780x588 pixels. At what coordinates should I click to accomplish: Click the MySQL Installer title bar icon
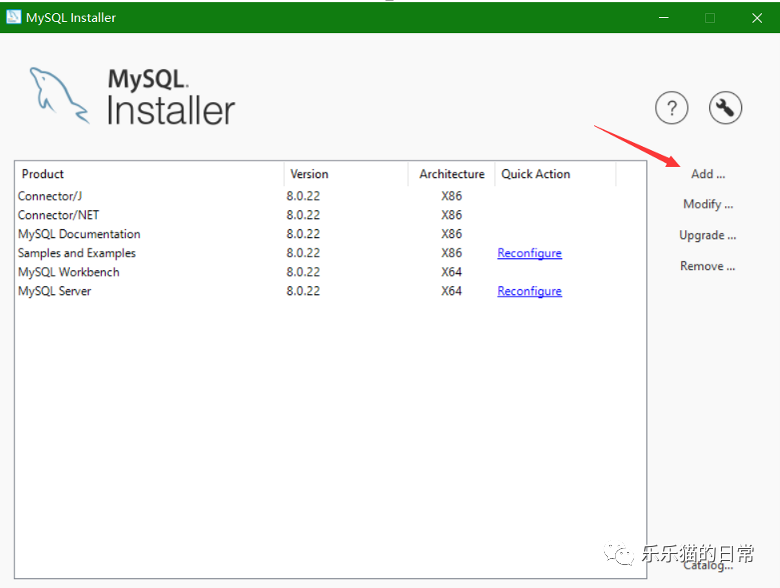point(13,17)
